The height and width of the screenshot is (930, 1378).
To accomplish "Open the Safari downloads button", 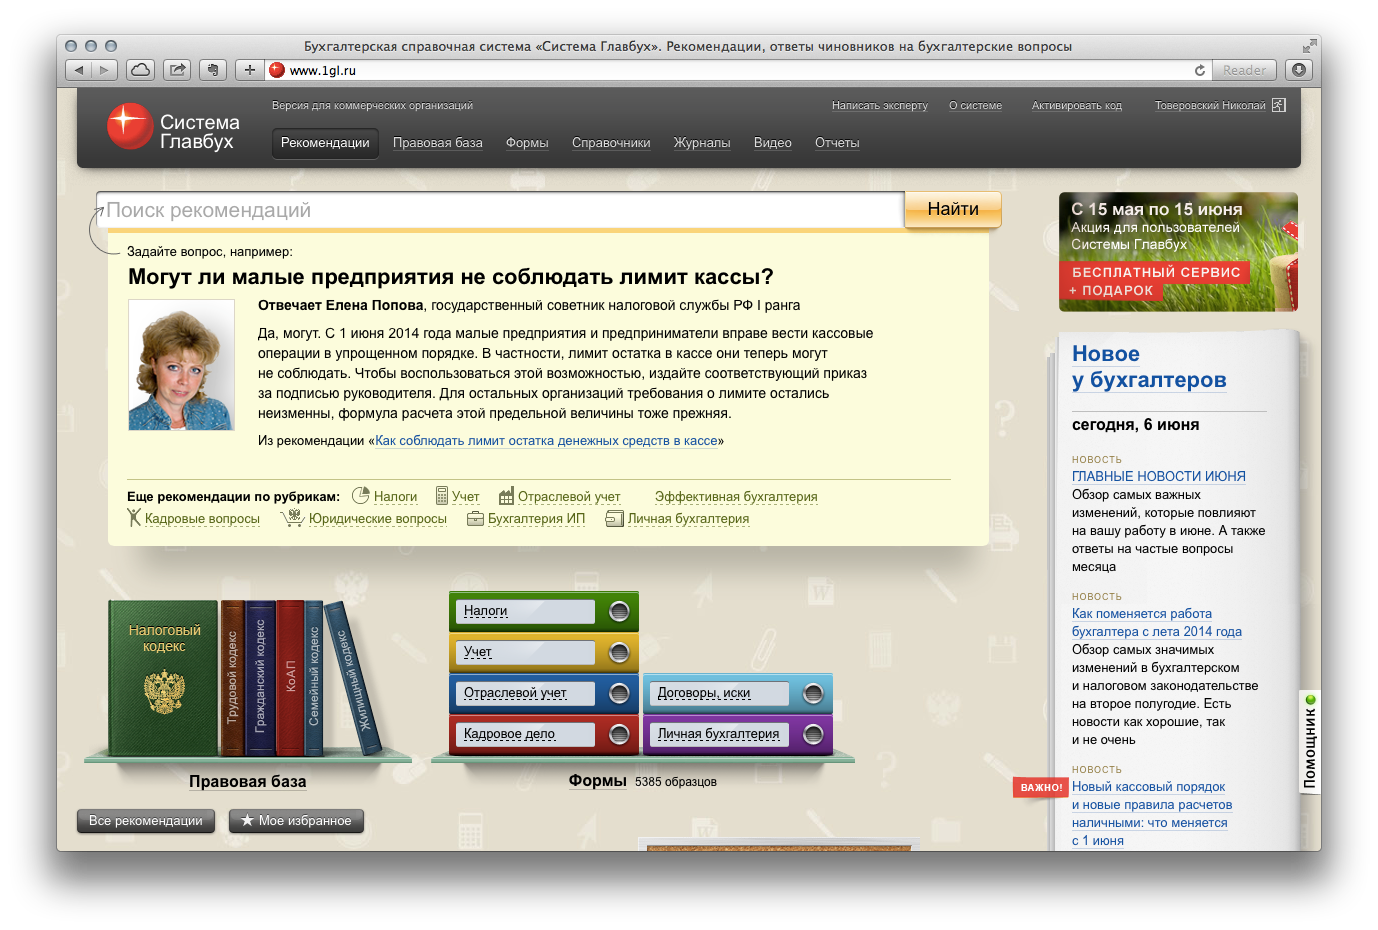I will click(x=1298, y=70).
